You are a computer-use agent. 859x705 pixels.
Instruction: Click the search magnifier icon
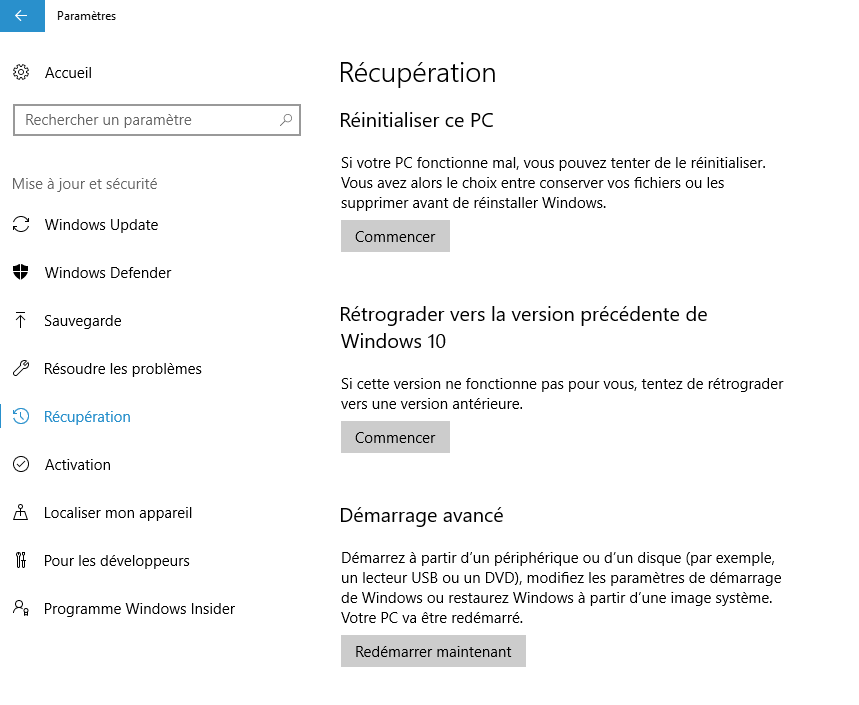[x=286, y=119]
